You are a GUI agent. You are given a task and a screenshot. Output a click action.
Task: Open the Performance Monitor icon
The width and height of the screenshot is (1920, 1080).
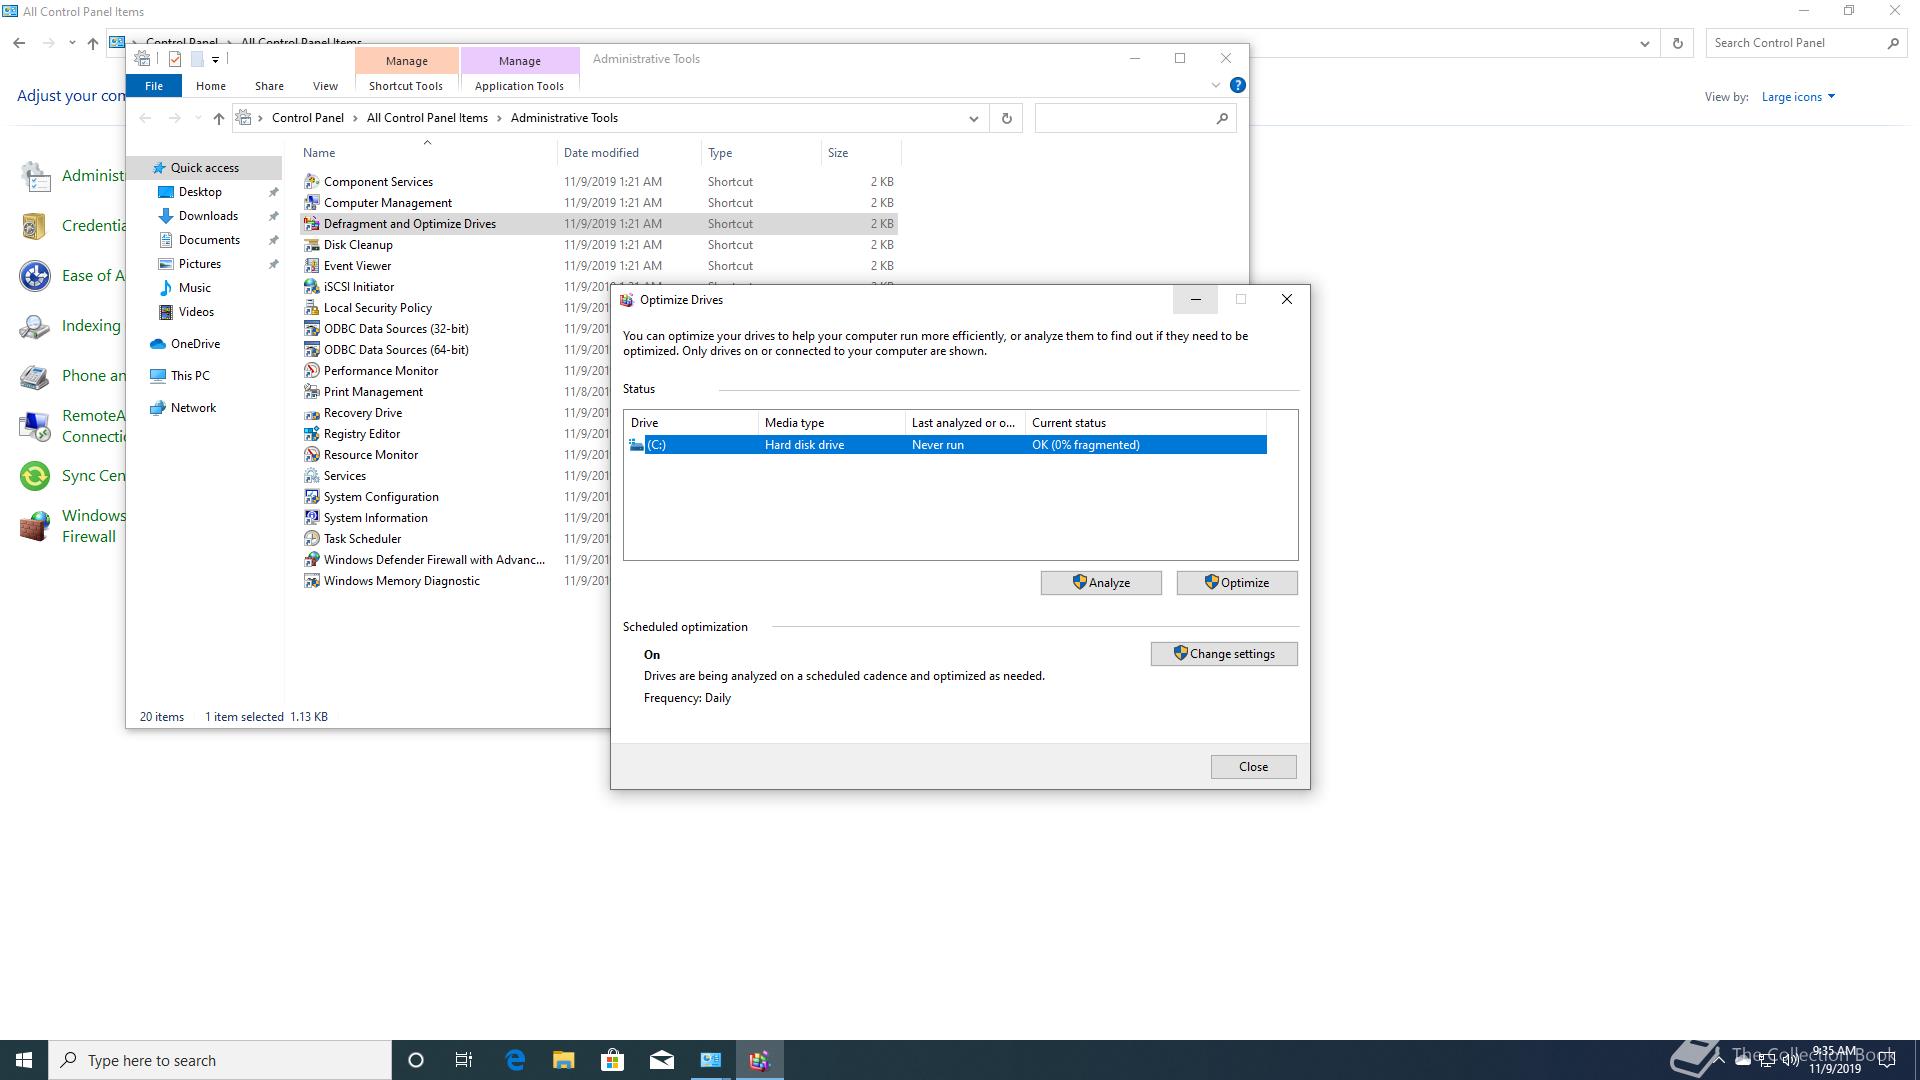click(x=312, y=371)
